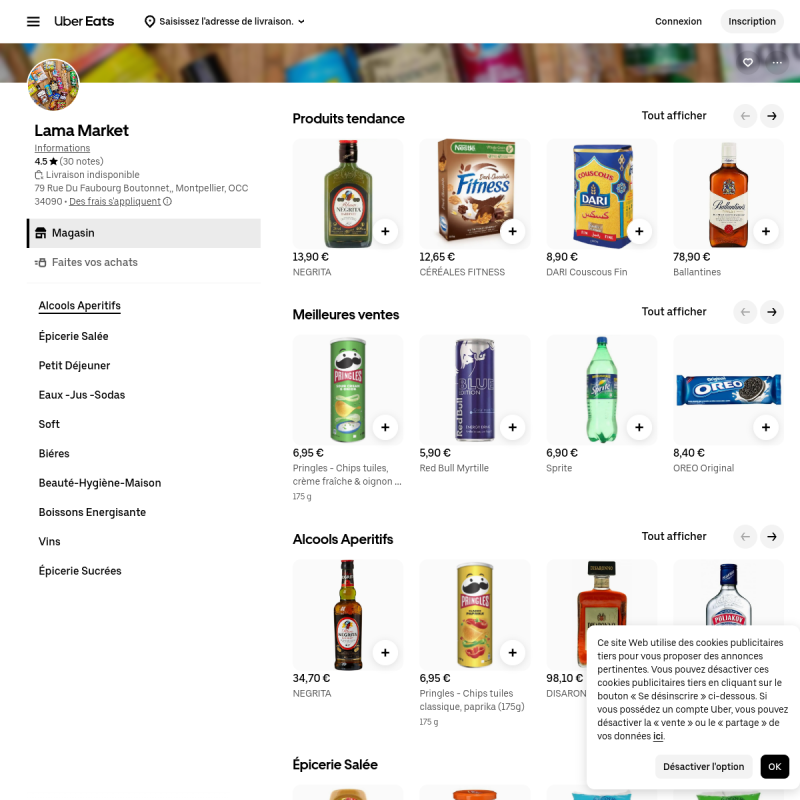Click the info icon beside Des frais s'appliquent
The image size is (800, 800).
167,202
